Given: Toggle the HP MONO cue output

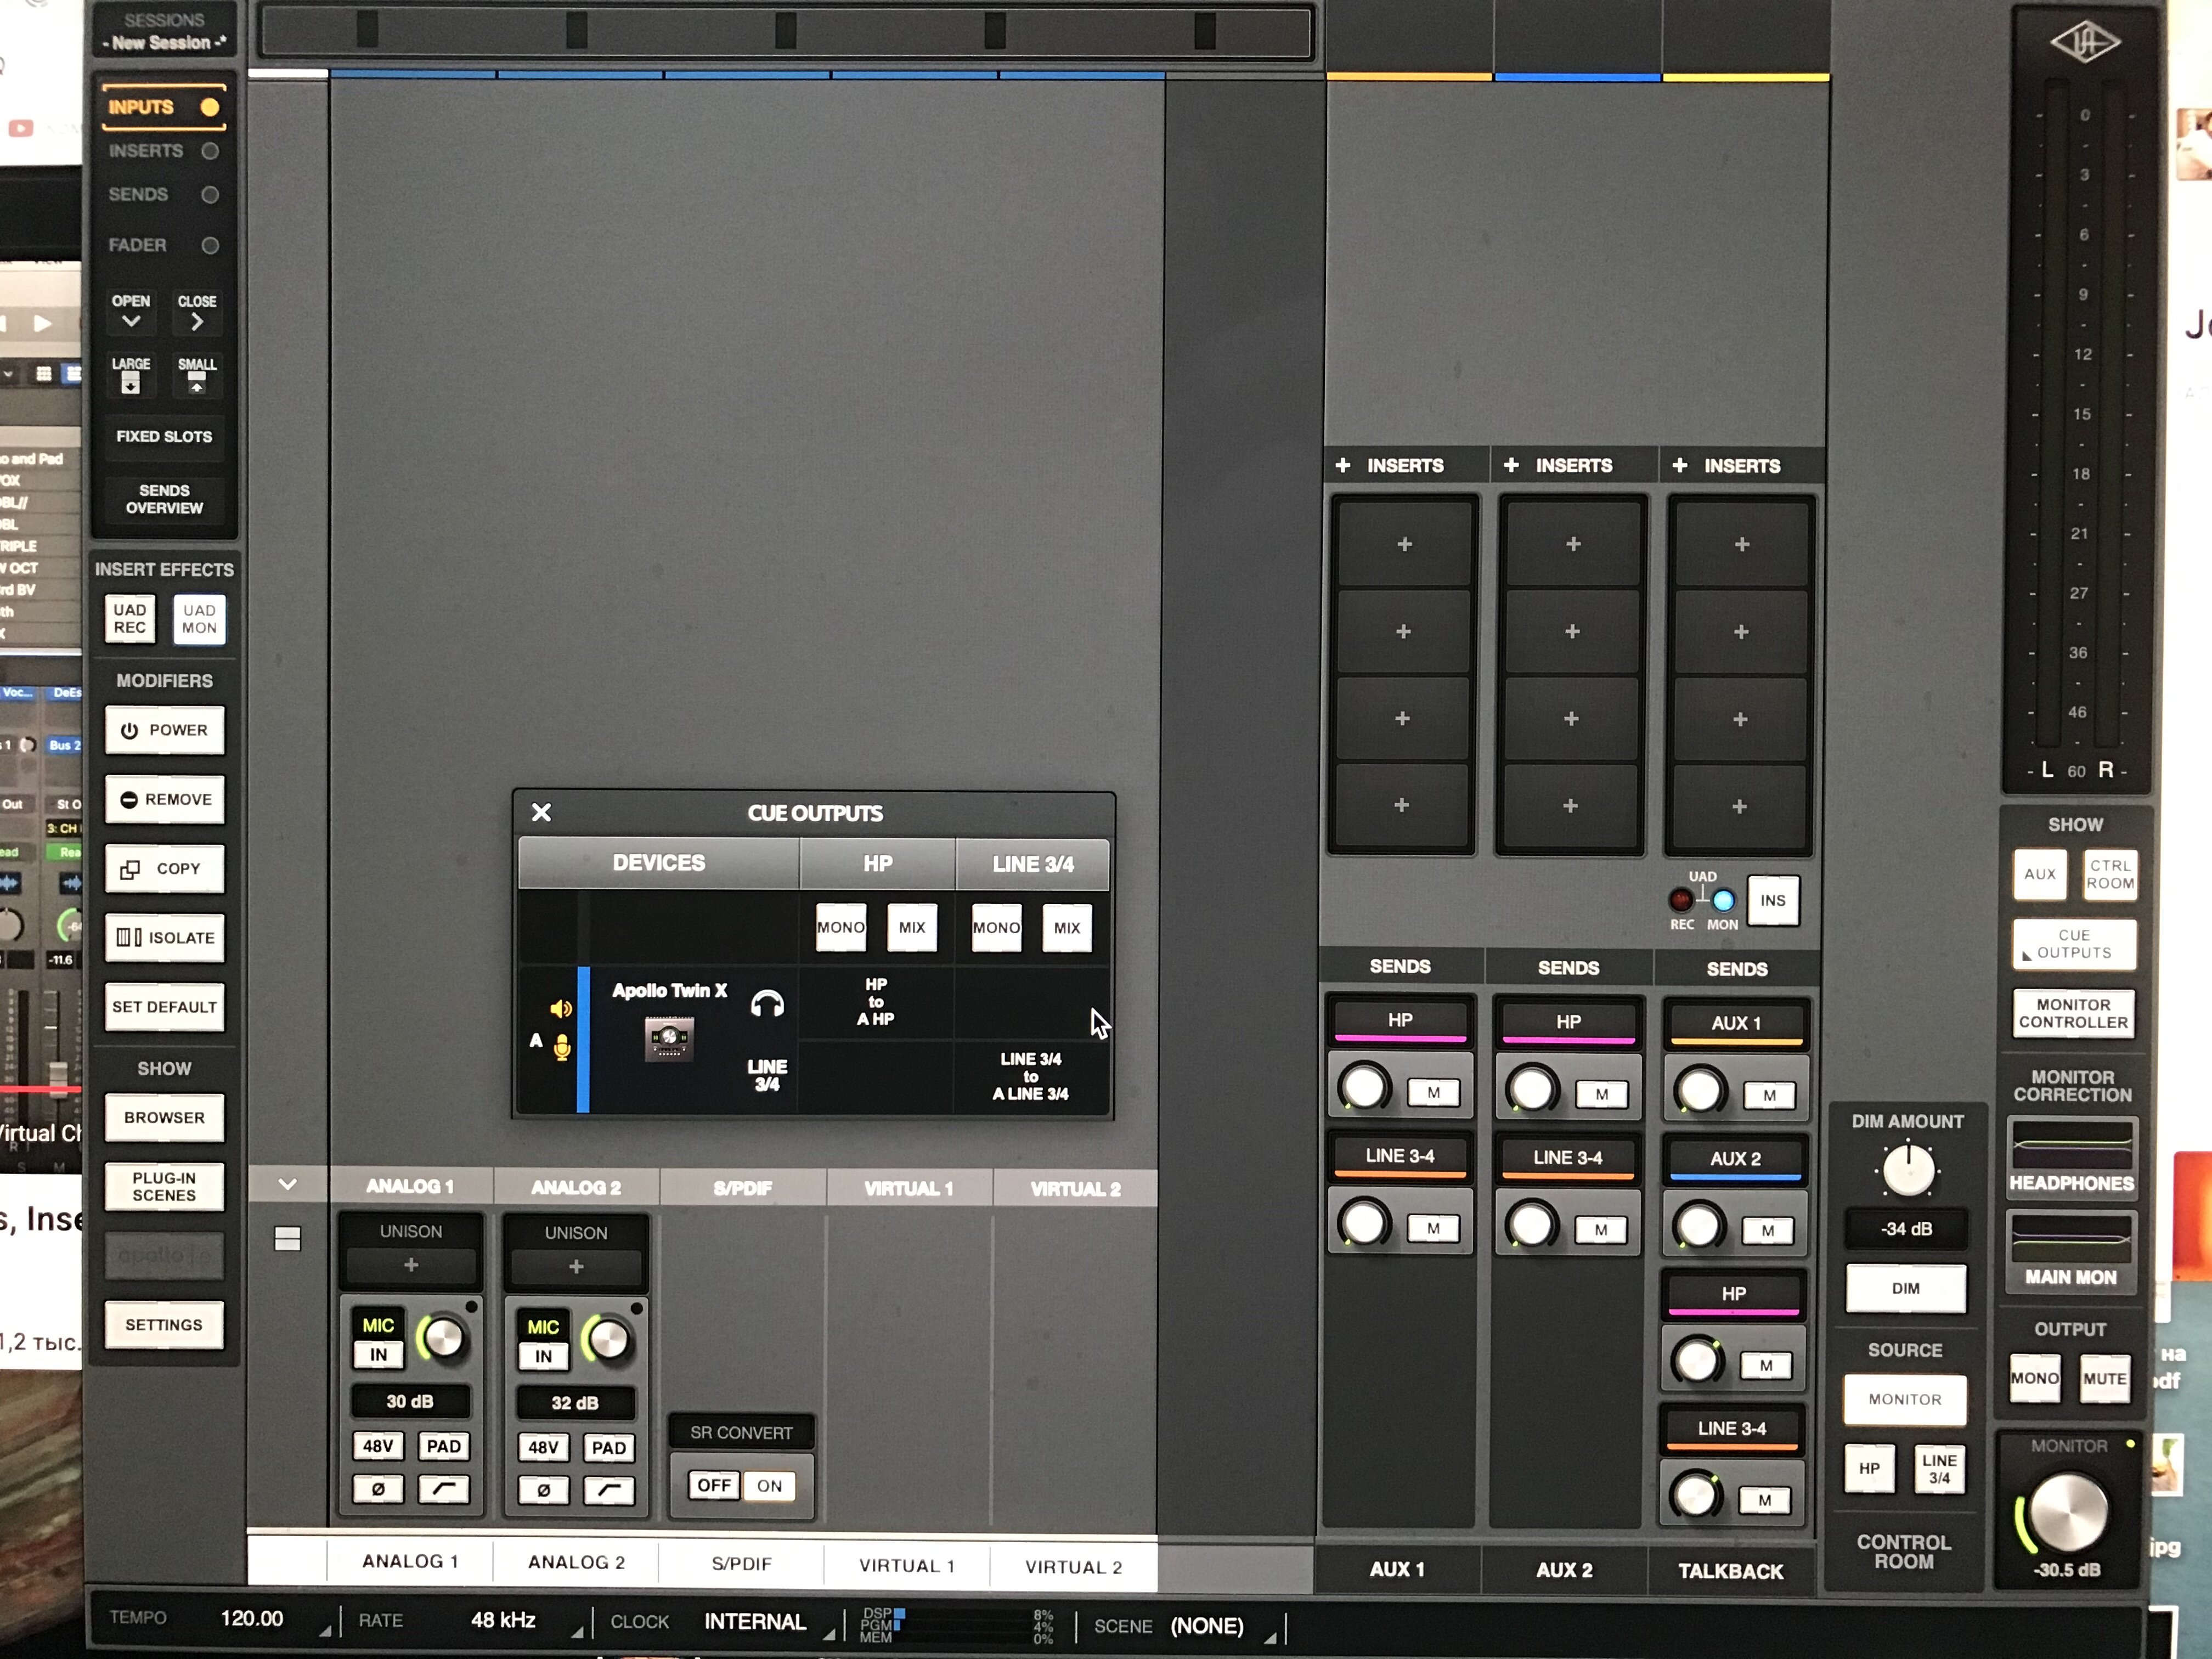Looking at the screenshot, I should click(x=840, y=927).
